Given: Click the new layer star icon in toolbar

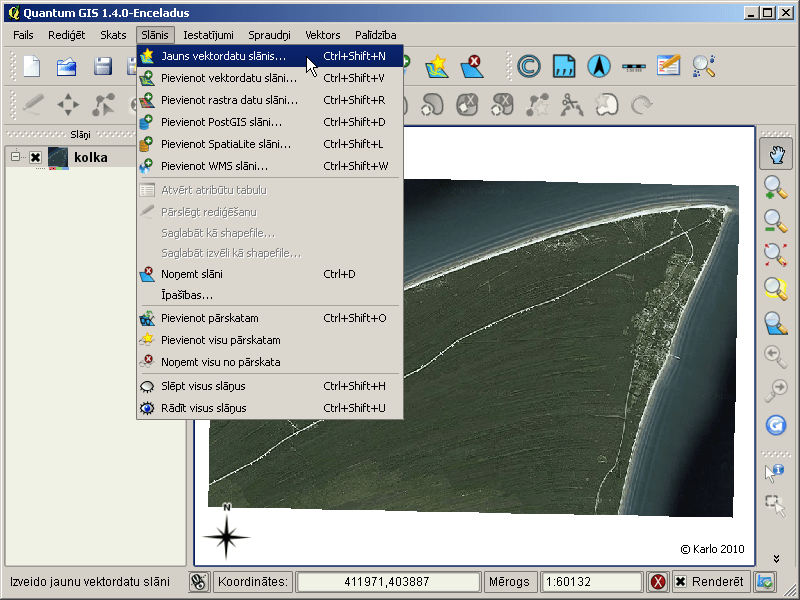Looking at the screenshot, I should pos(437,66).
